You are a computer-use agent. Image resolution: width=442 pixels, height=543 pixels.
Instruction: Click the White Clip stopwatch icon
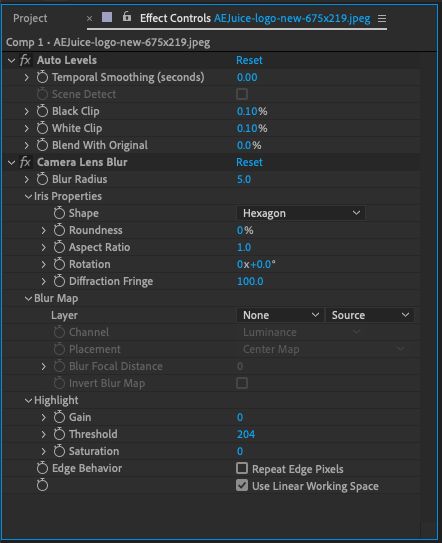pos(42,128)
